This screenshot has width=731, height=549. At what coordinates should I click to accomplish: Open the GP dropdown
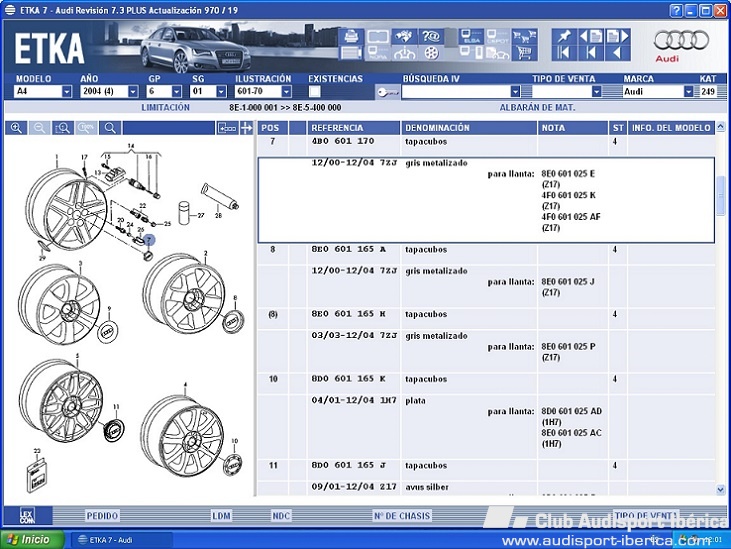(x=177, y=91)
